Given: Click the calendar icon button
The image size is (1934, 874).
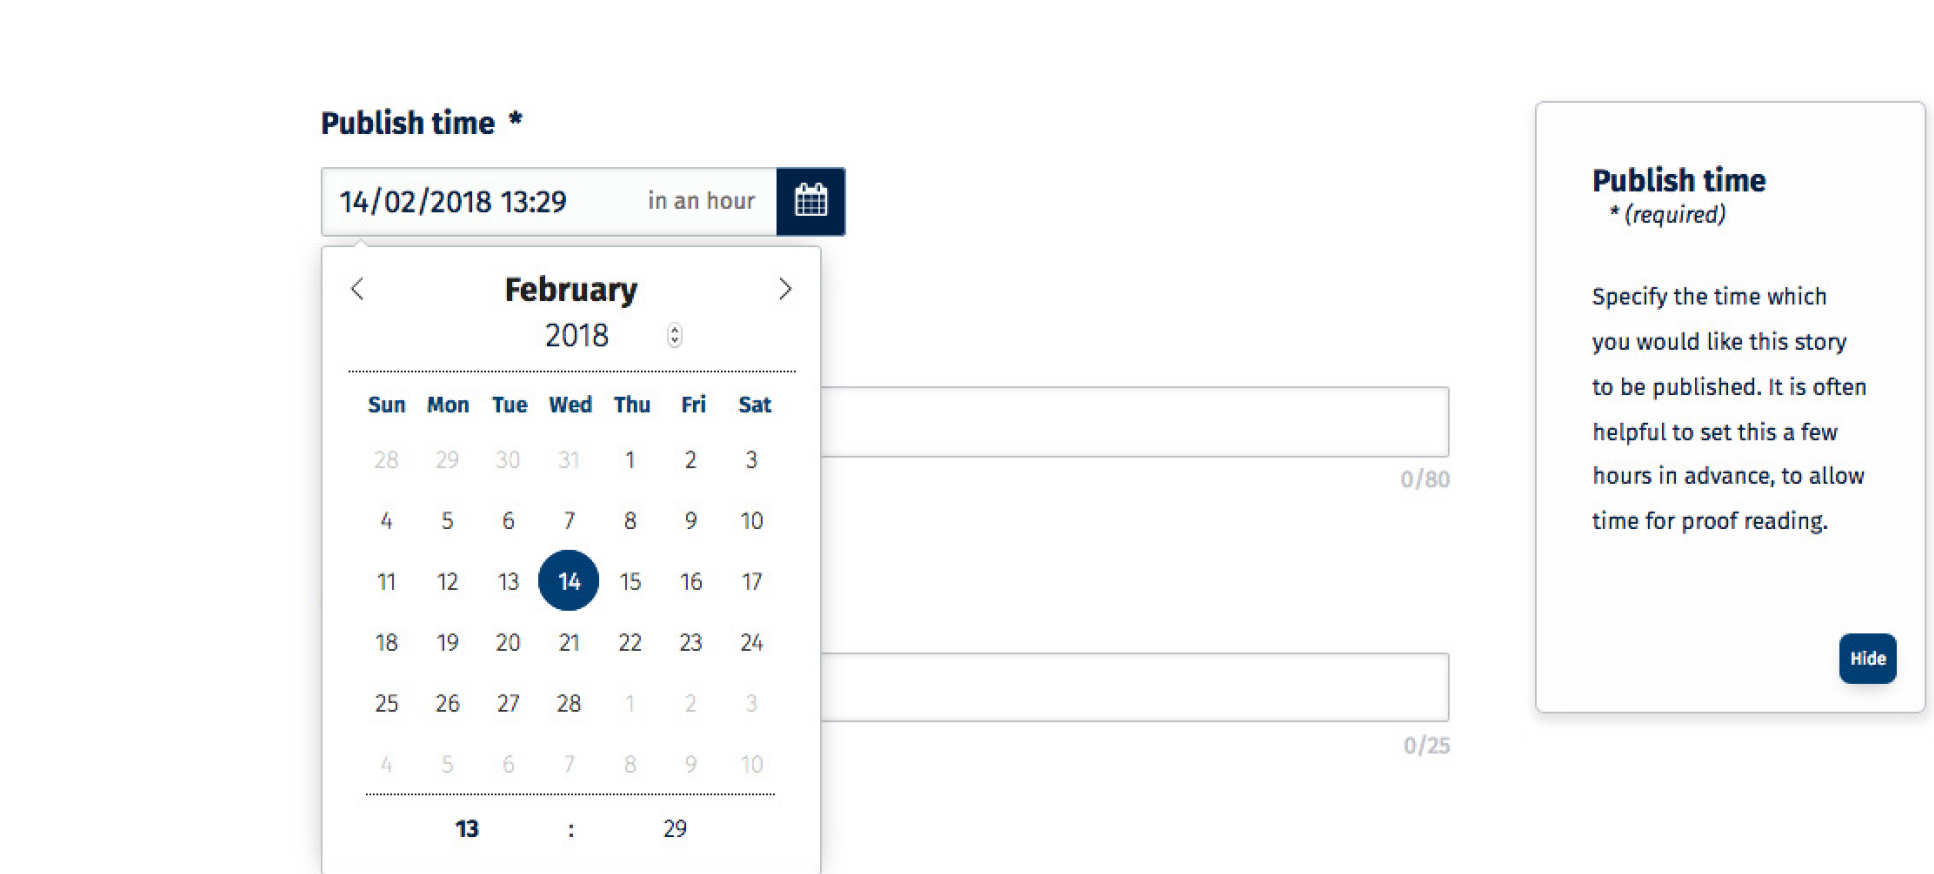Looking at the screenshot, I should (x=810, y=201).
